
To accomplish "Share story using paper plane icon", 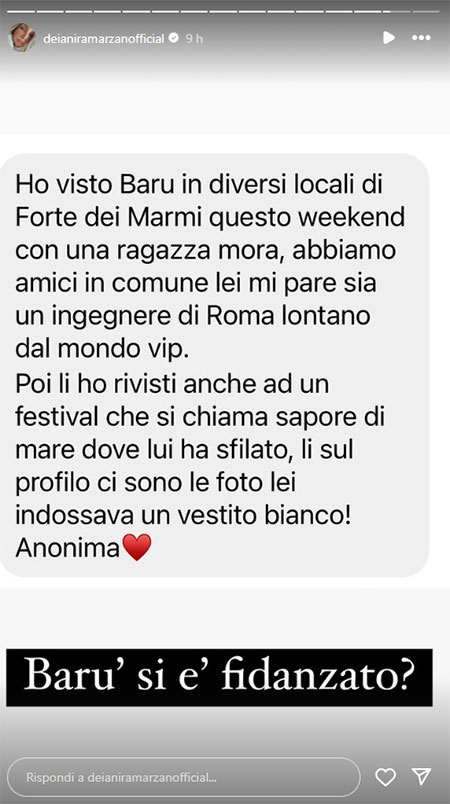I will [x=421, y=776].
